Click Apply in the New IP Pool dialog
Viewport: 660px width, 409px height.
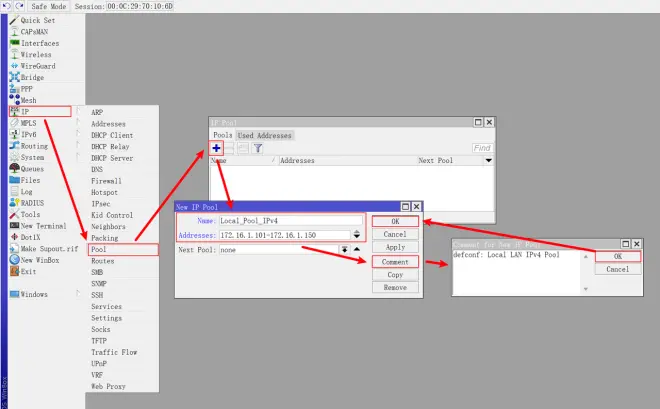(395, 247)
